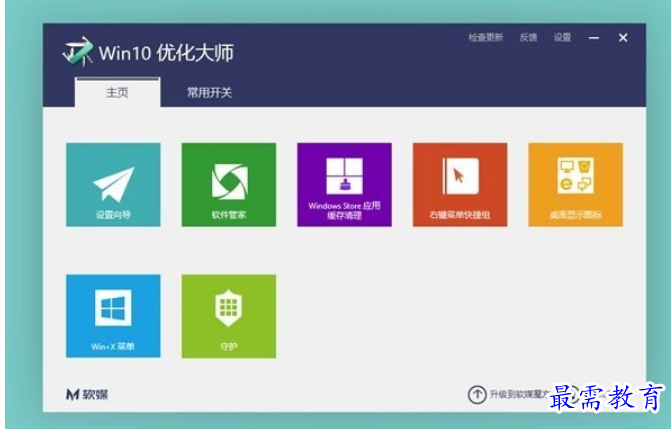Screen dimensions: 671x429
Task: Open Windows Store 应用缓存清理 tile
Action: (344, 185)
